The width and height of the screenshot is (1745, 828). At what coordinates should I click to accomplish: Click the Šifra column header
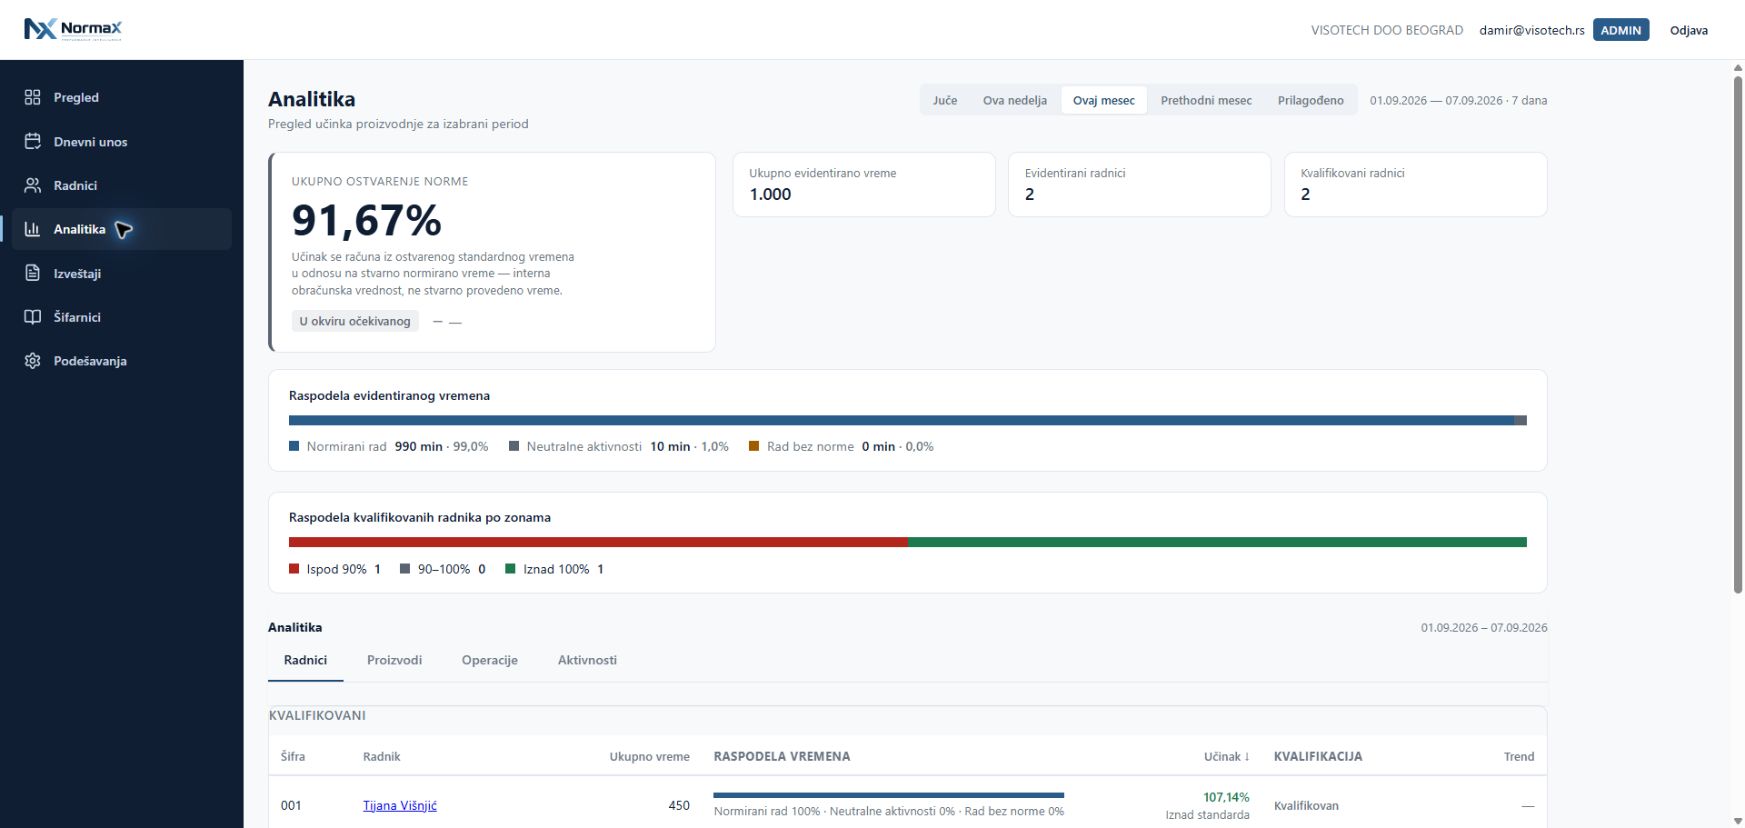coord(293,757)
